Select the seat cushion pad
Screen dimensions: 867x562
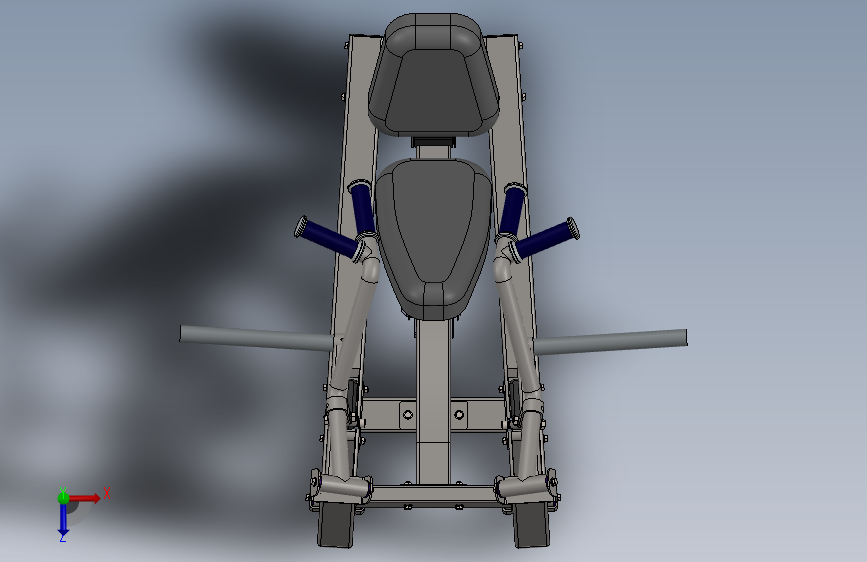(x=434, y=239)
